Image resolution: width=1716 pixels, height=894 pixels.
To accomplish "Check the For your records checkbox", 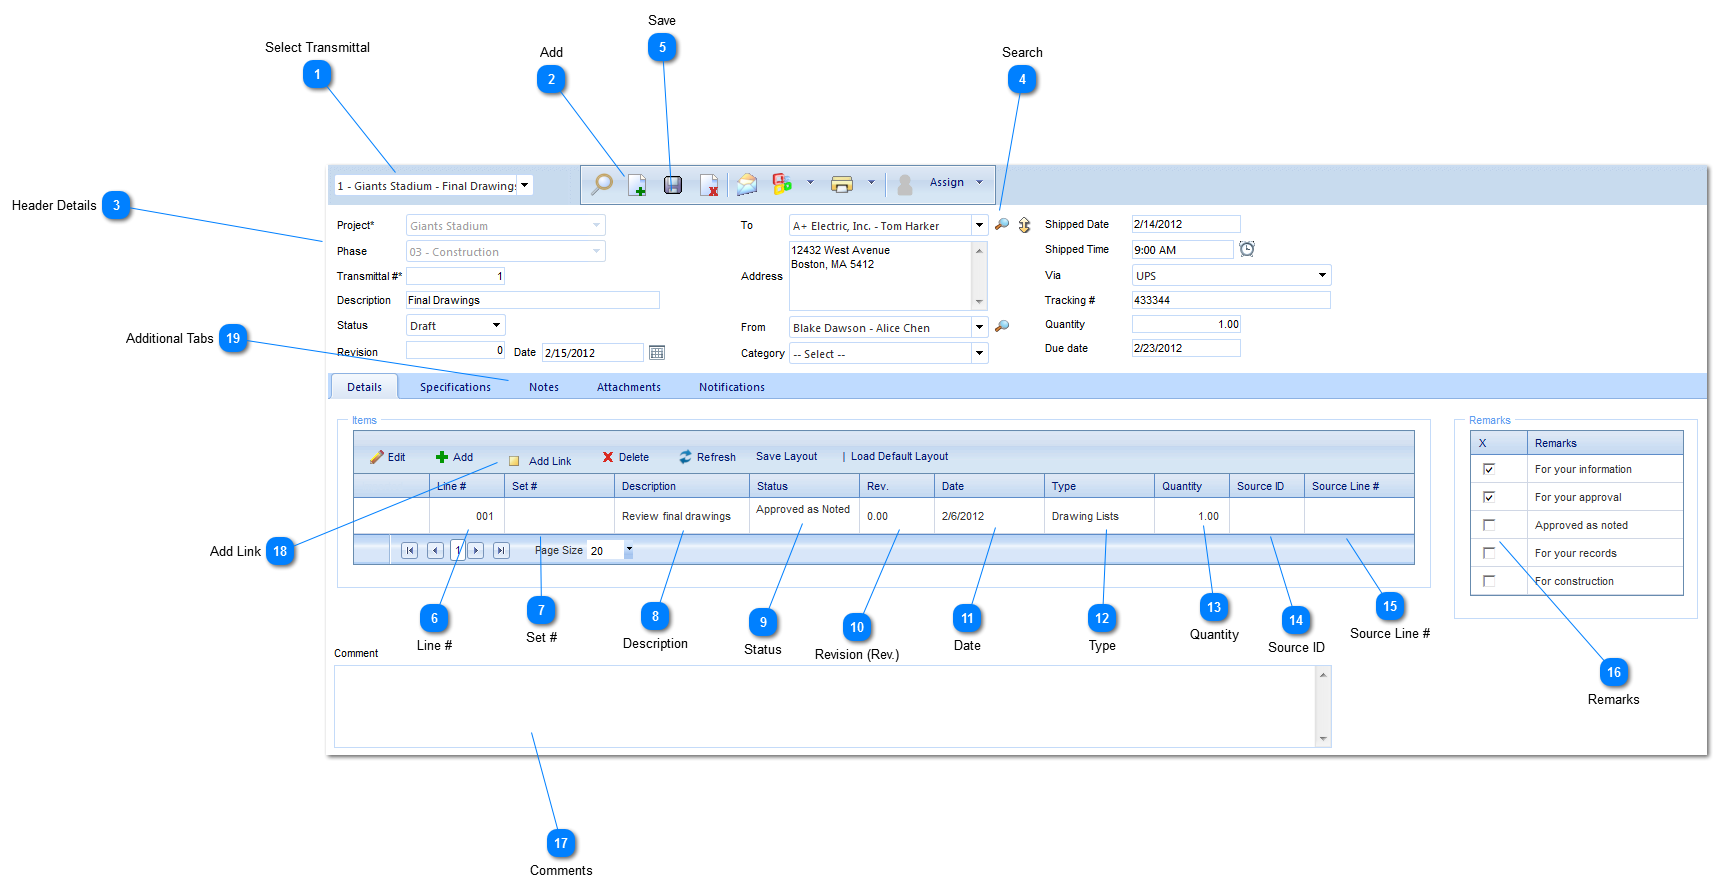I will (1489, 553).
